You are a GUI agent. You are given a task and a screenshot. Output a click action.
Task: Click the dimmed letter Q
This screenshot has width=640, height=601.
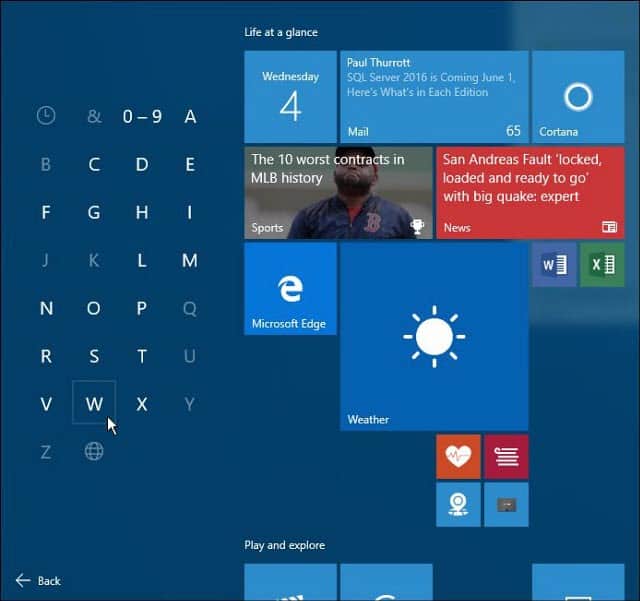pyautogui.click(x=190, y=309)
